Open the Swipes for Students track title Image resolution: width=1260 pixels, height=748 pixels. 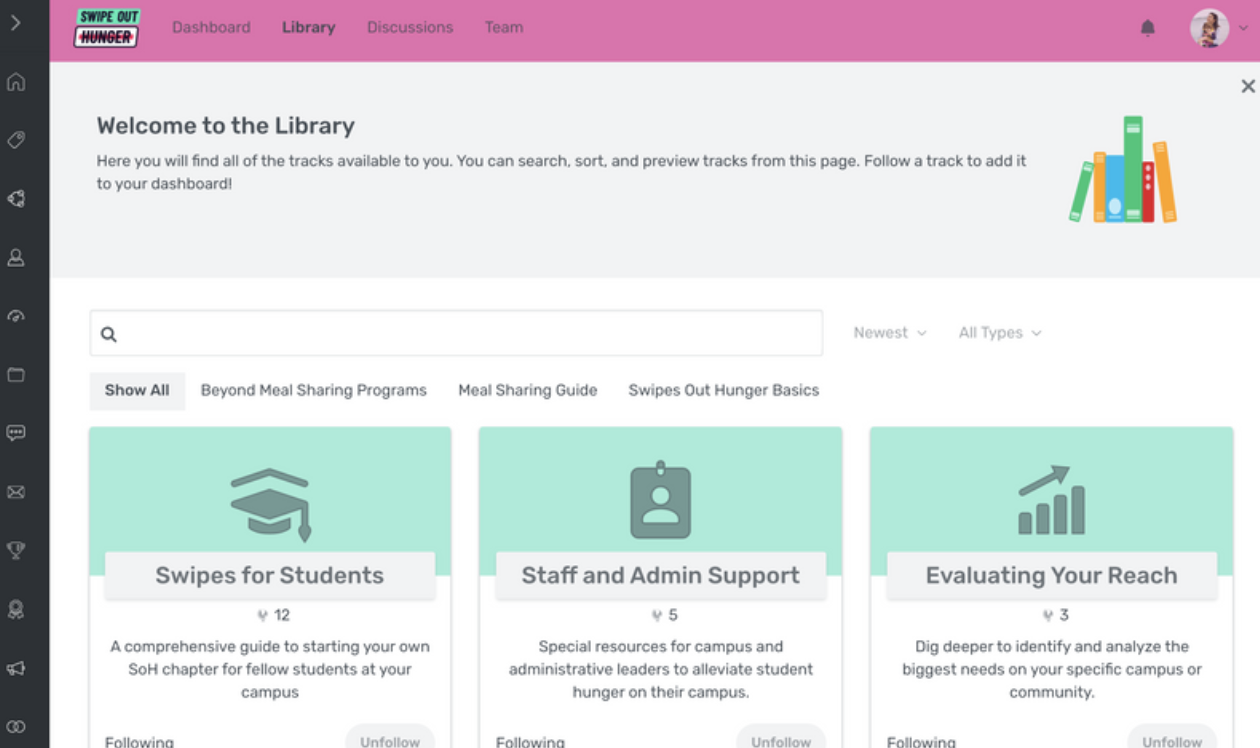270,575
